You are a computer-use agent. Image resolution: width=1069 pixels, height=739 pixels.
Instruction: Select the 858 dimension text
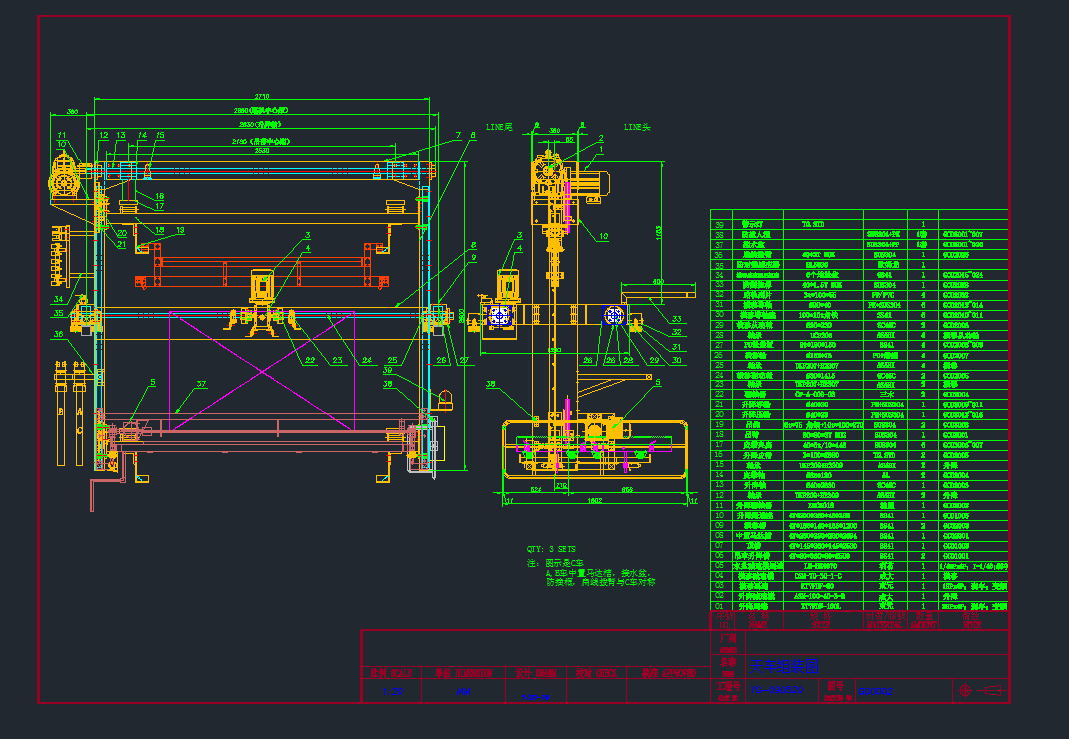(x=627, y=489)
